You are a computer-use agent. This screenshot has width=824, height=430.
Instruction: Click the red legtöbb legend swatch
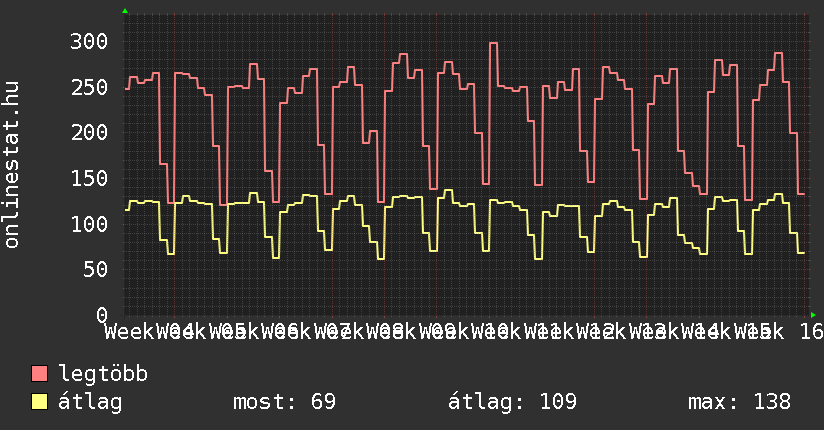(x=40, y=375)
